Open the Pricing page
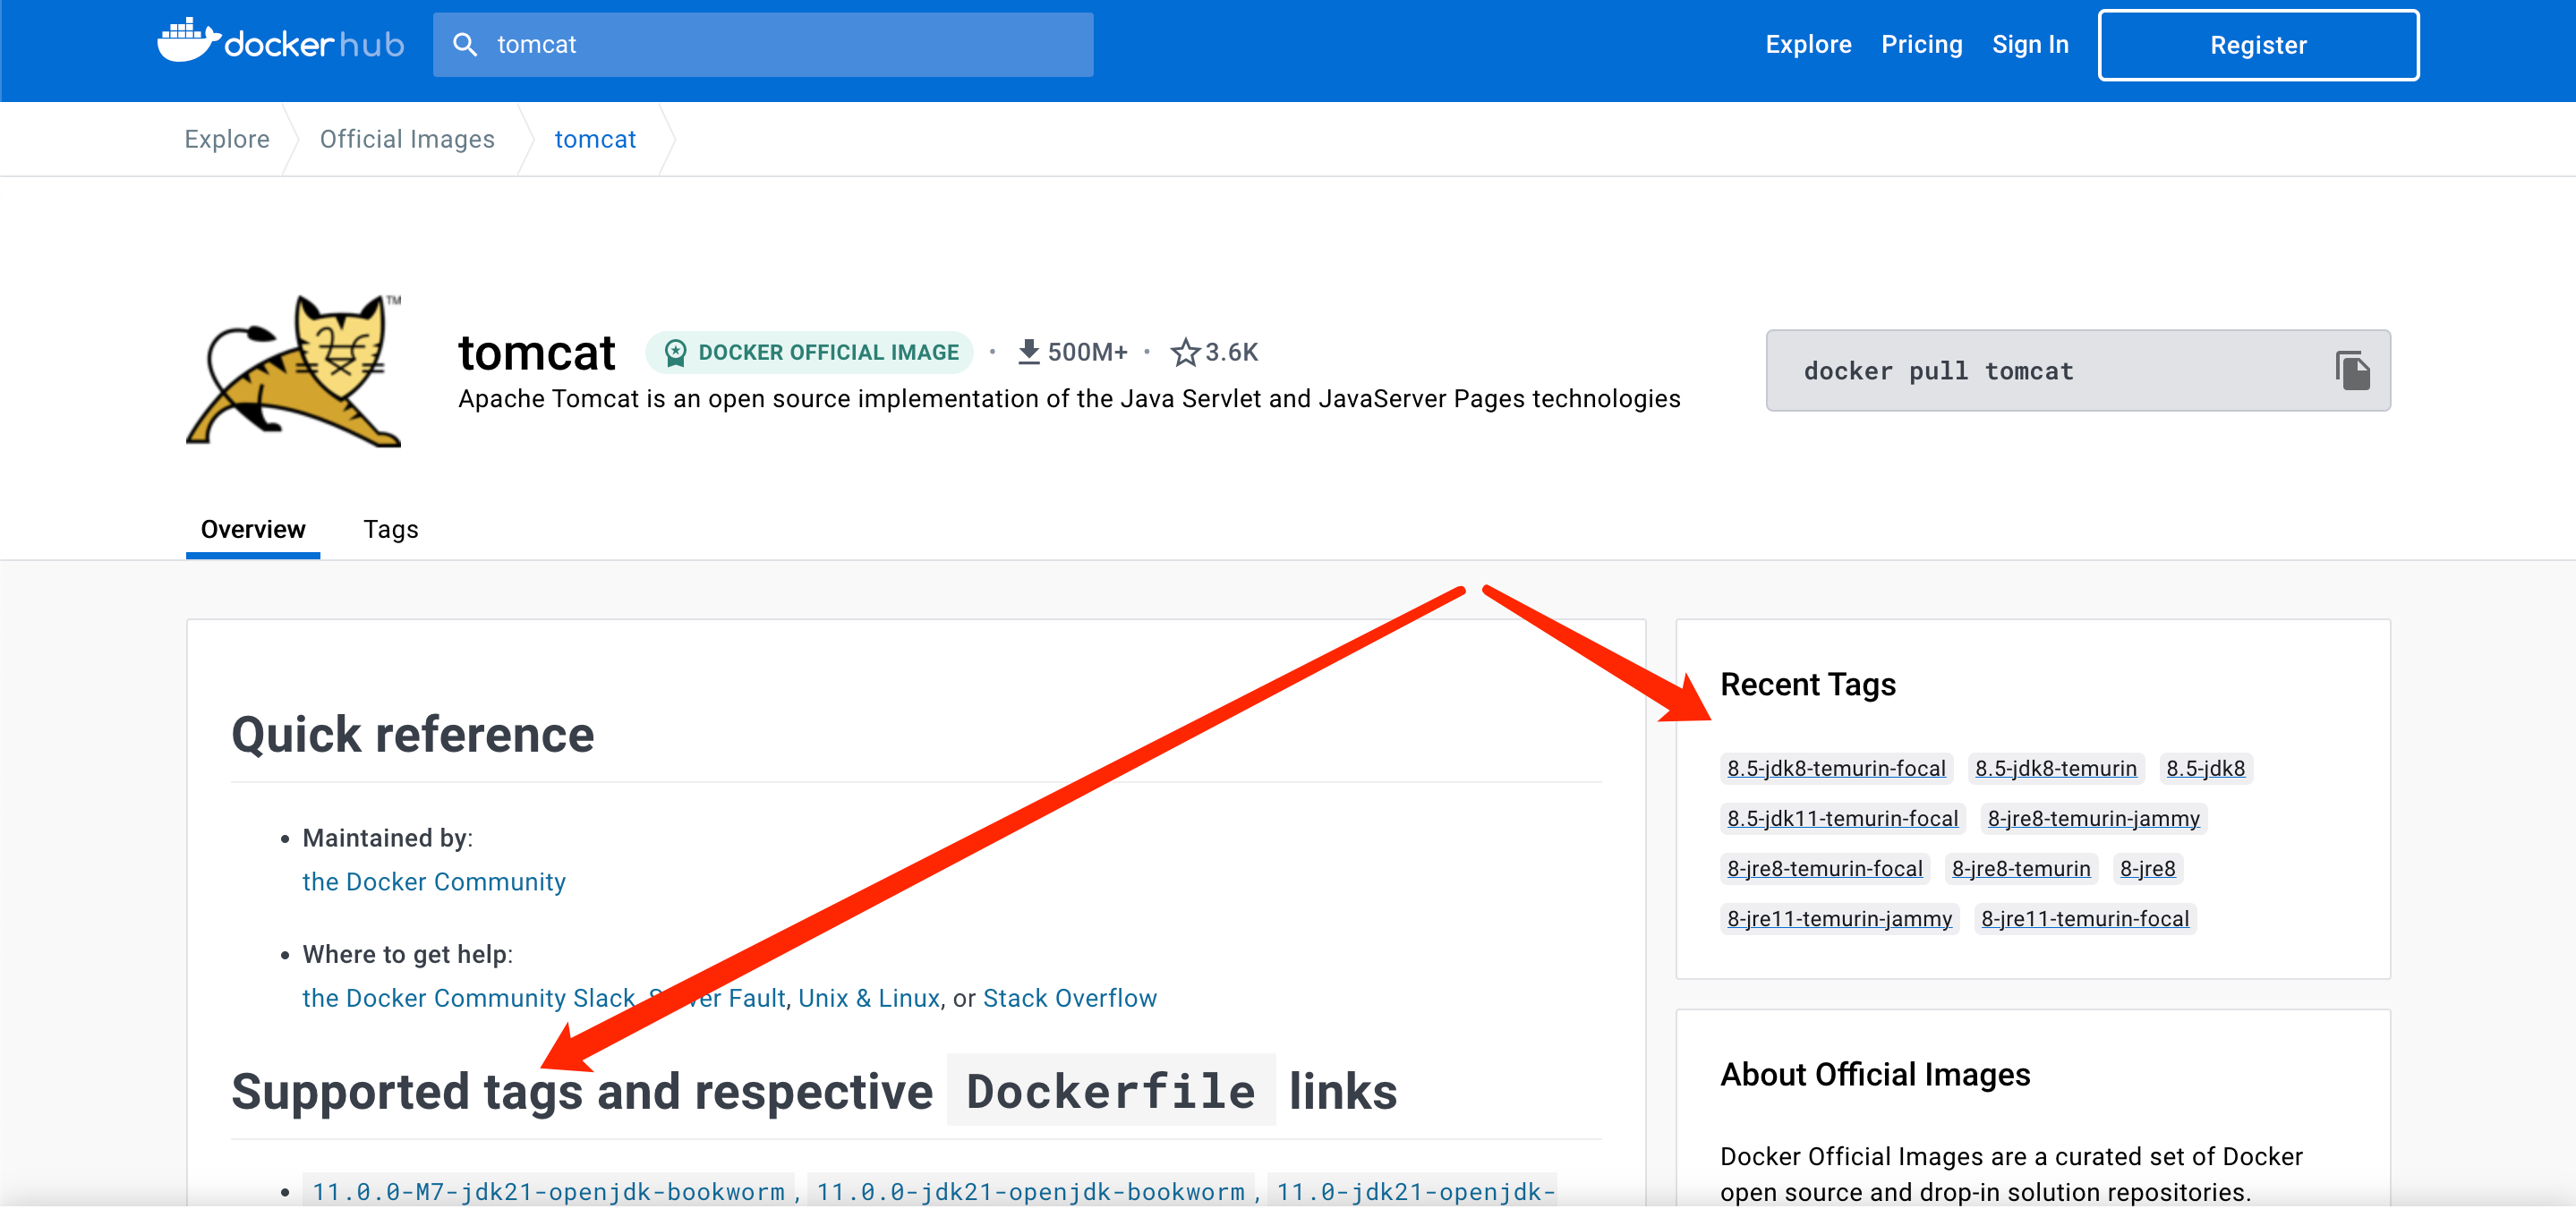Viewport: 2576px width, 1226px height. (x=1921, y=45)
